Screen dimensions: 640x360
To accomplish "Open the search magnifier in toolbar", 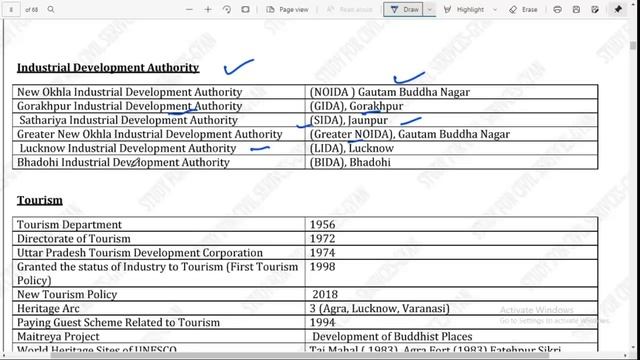I will click(51, 9).
